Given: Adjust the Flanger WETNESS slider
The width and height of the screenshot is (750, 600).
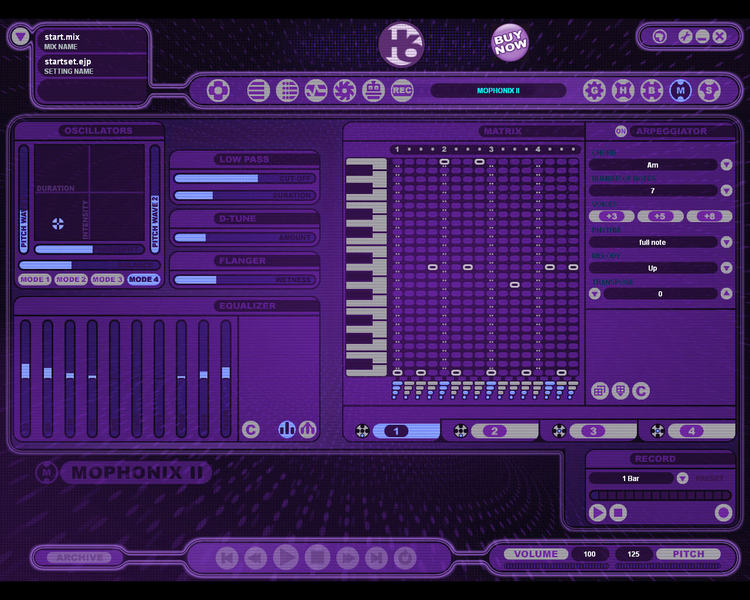Looking at the screenshot, I should 244,279.
